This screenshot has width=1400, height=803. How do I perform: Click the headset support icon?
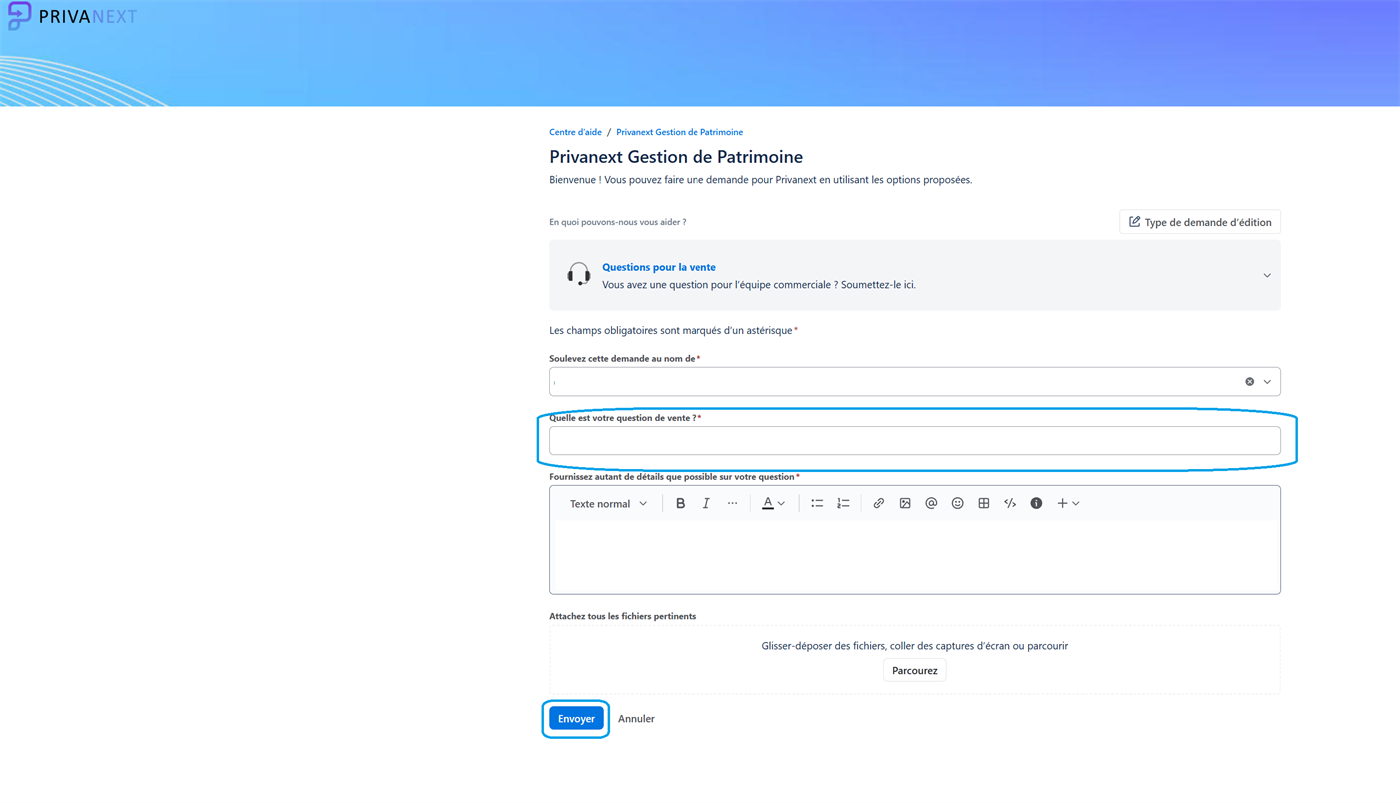point(578,275)
